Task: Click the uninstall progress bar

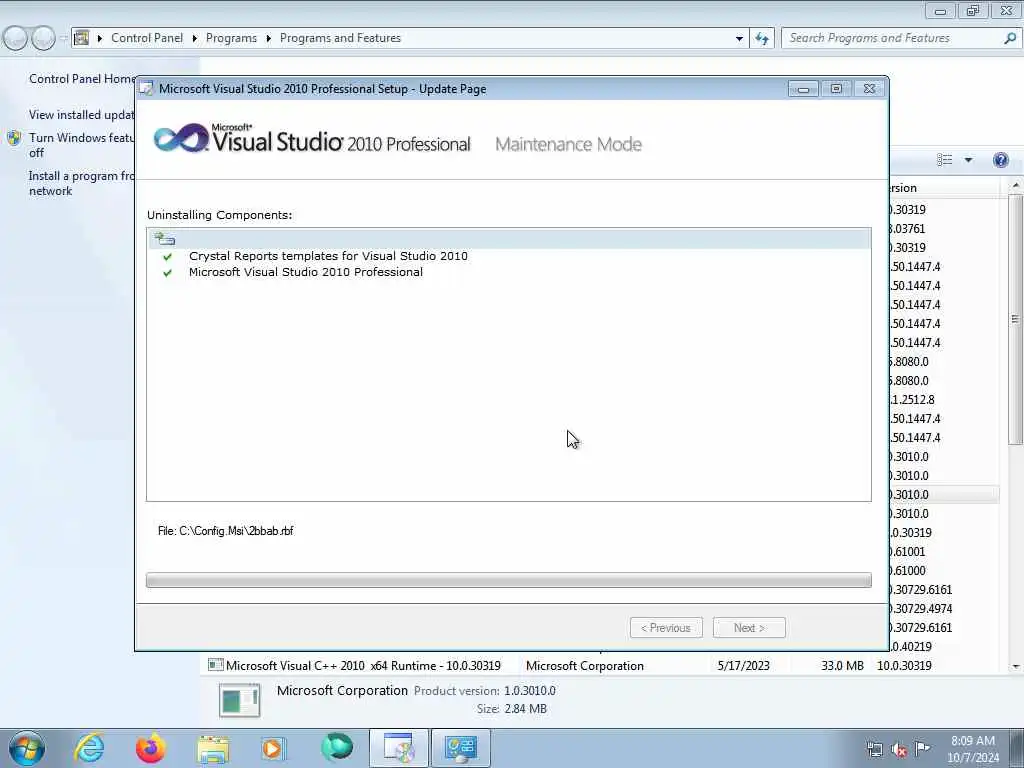Action: (x=509, y=580)
